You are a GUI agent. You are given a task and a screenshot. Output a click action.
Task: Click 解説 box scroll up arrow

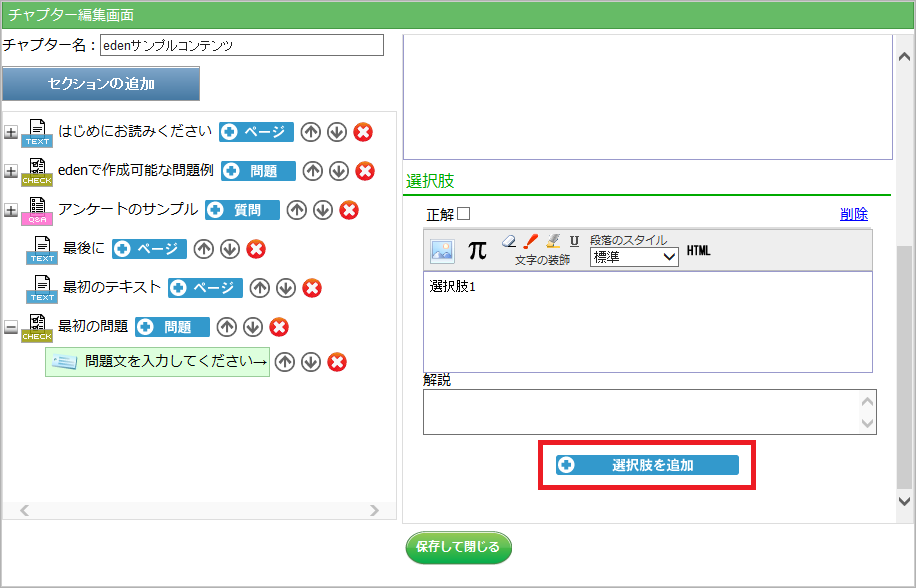point(868,401)
